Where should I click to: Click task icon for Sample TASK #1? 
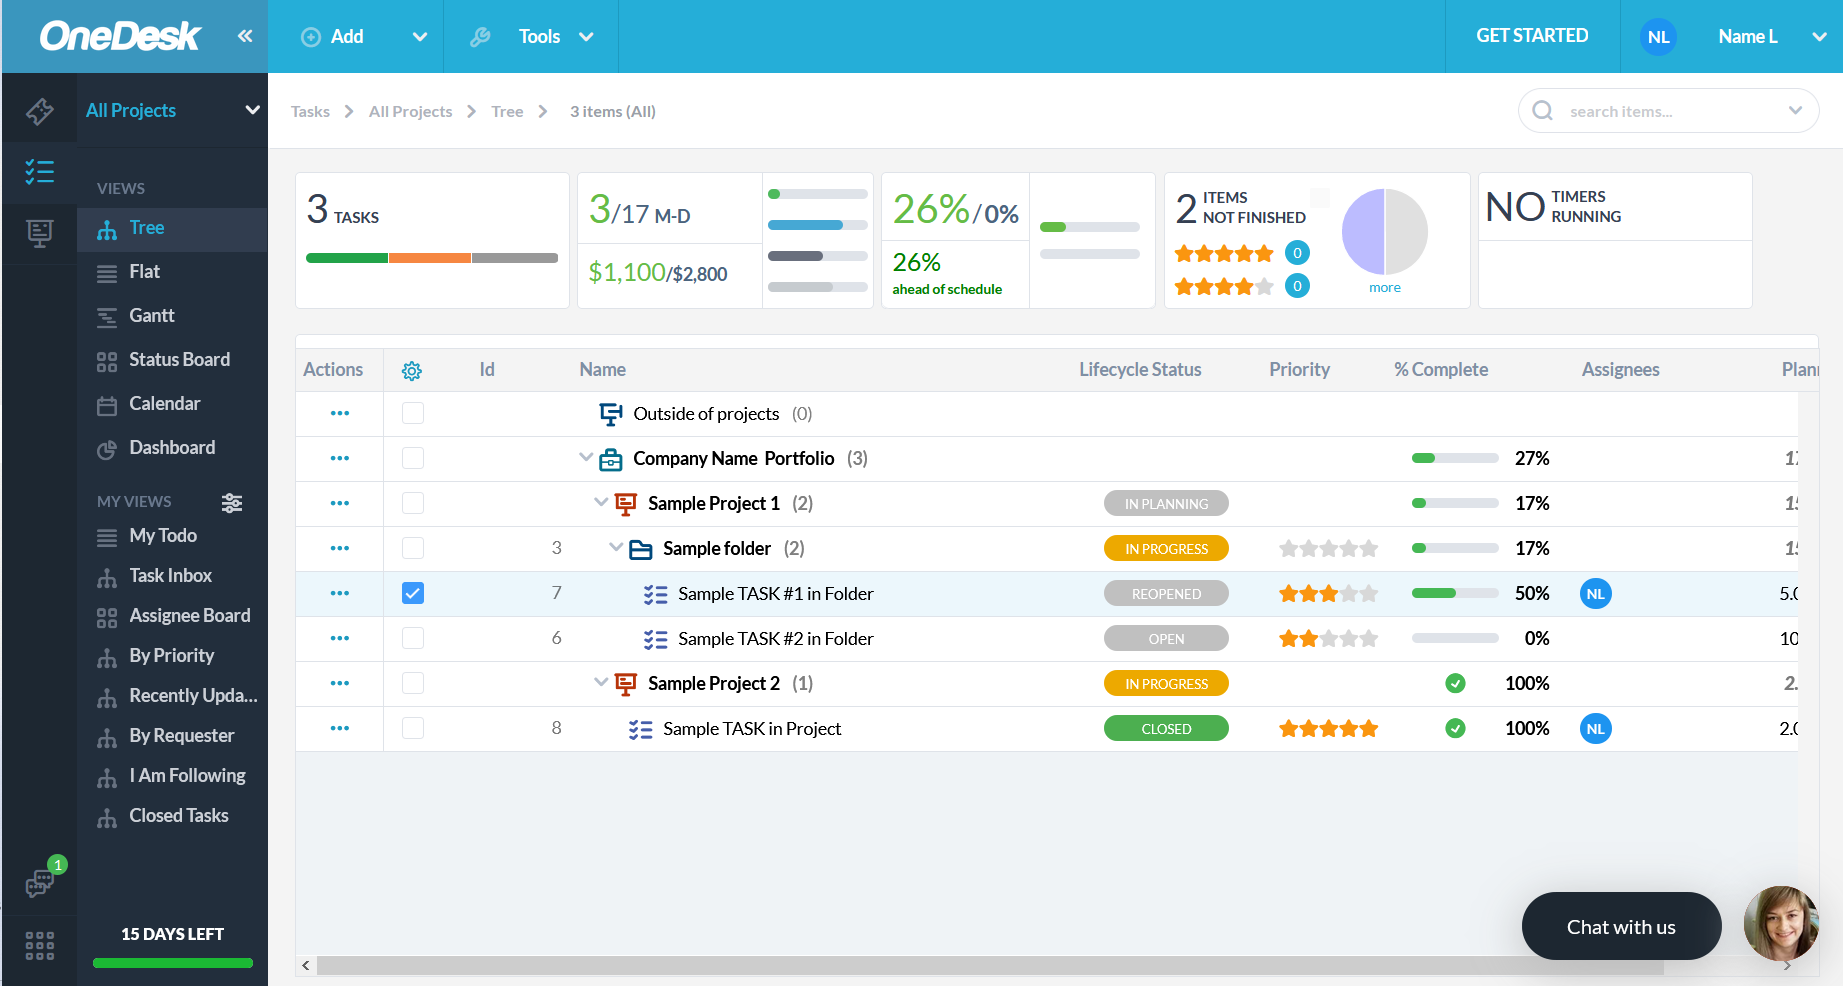[x=655, y=594]
